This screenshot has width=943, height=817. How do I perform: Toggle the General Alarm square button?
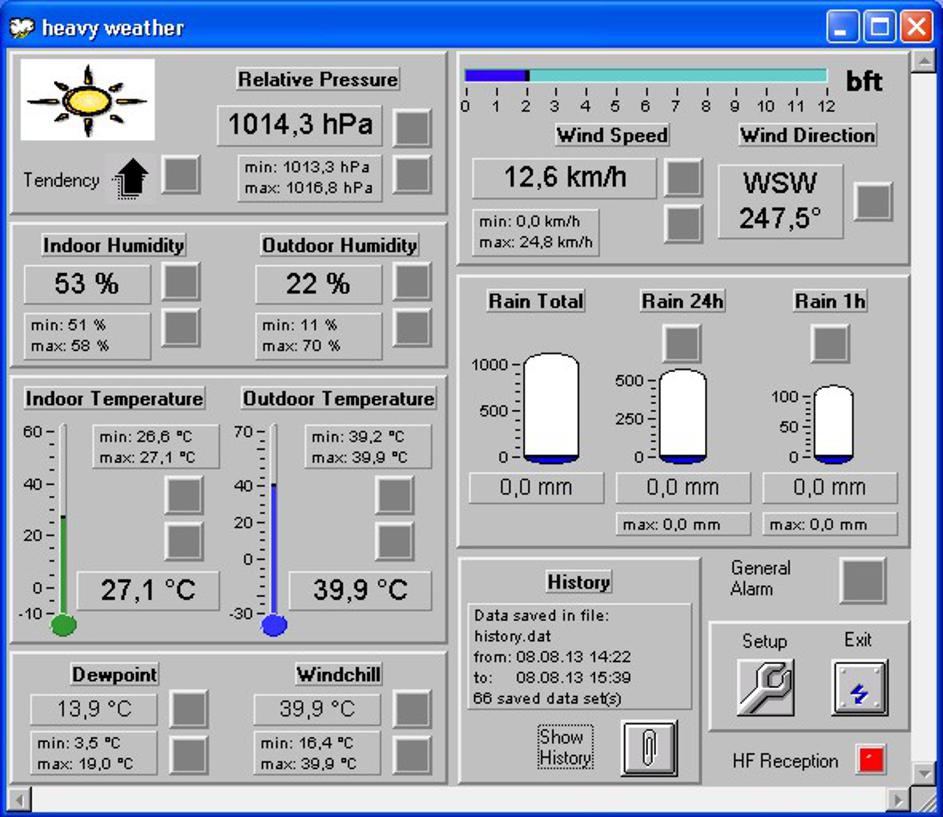pos(862,580)
